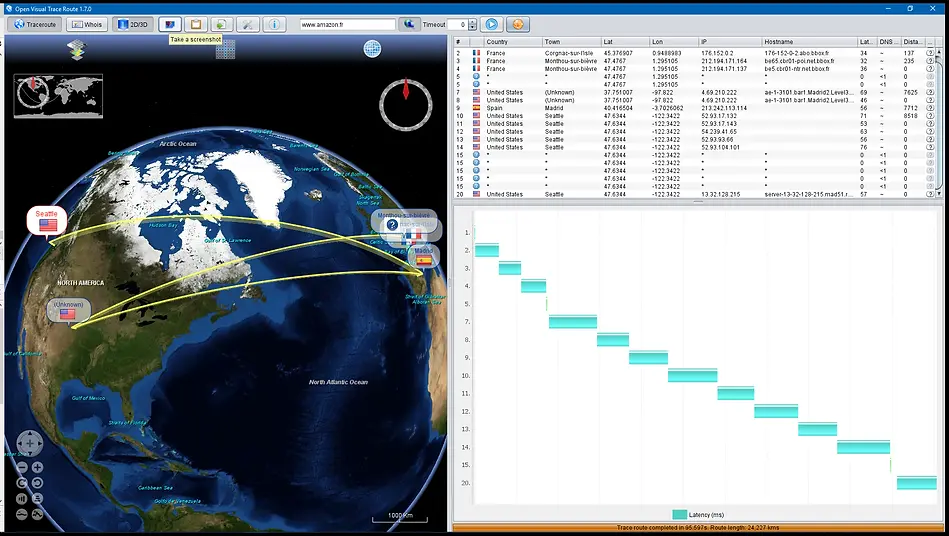Open whois question icon for hop 2
This screenshot has width=949, height=536.
coord(930,53)
